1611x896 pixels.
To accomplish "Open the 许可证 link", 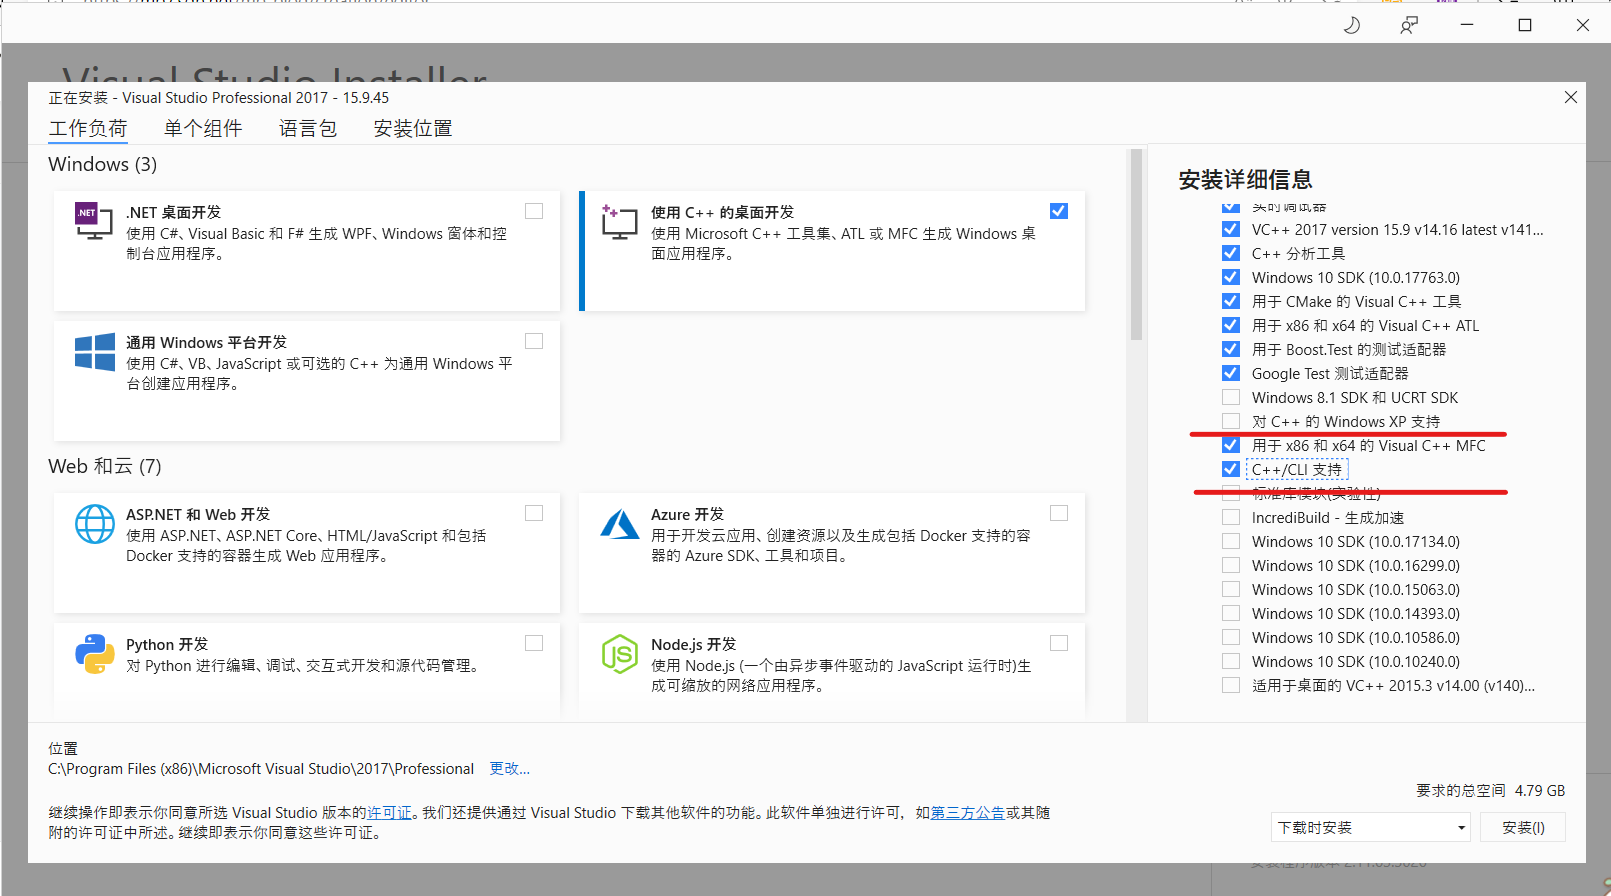I will (x=389, y=812).
